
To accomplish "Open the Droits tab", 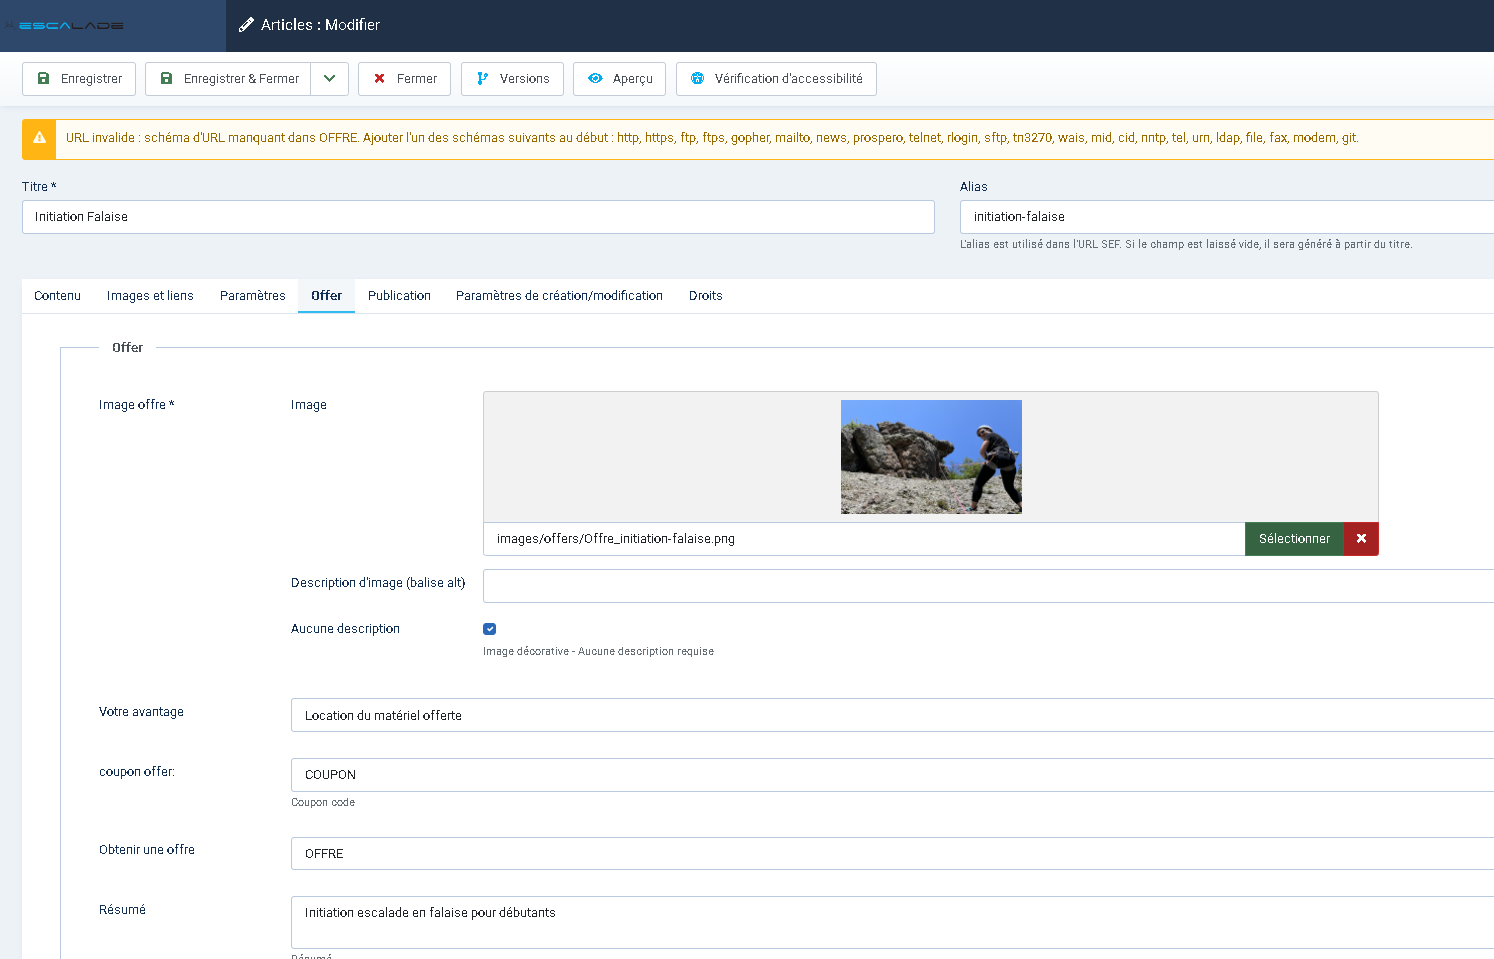I will (705, 296).
